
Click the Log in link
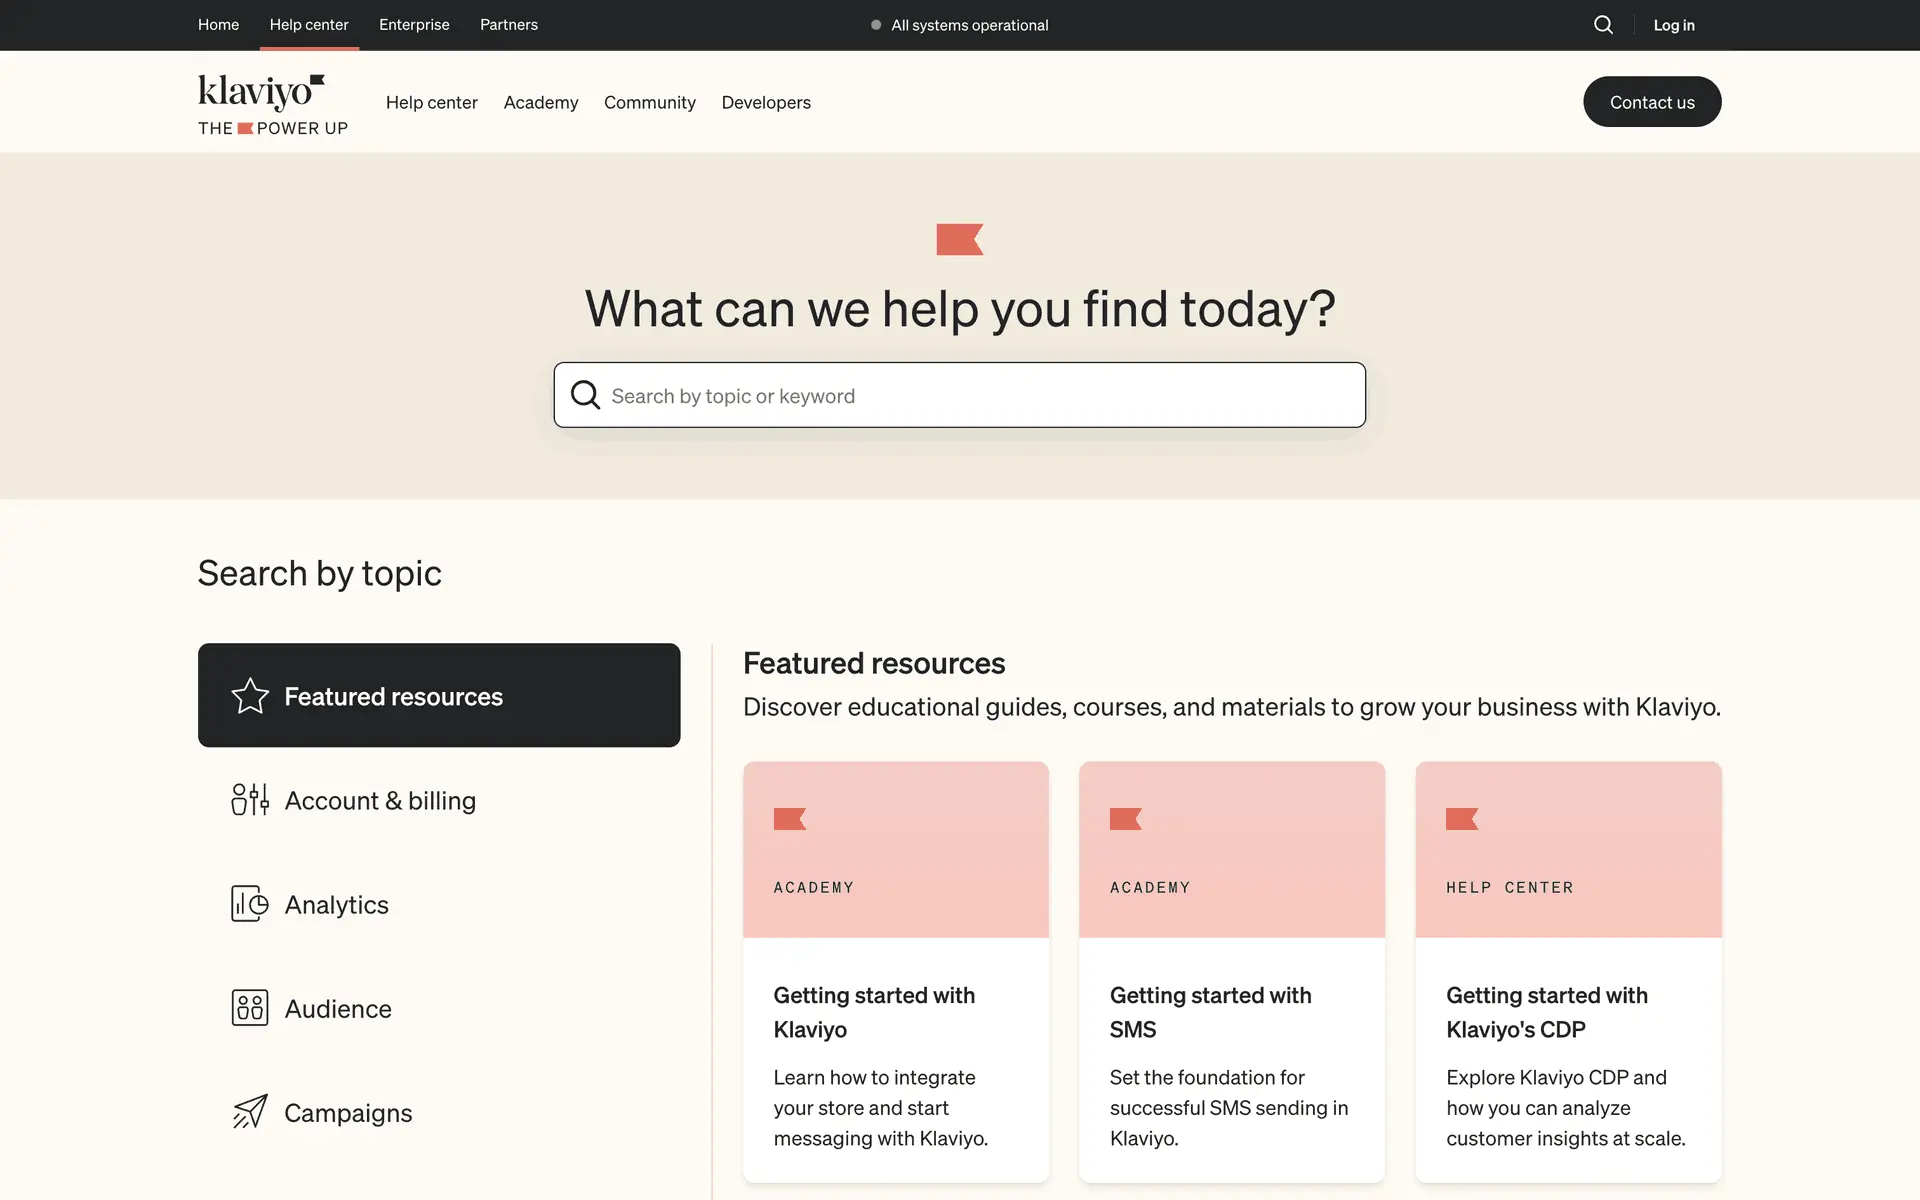click(1673, 25)
